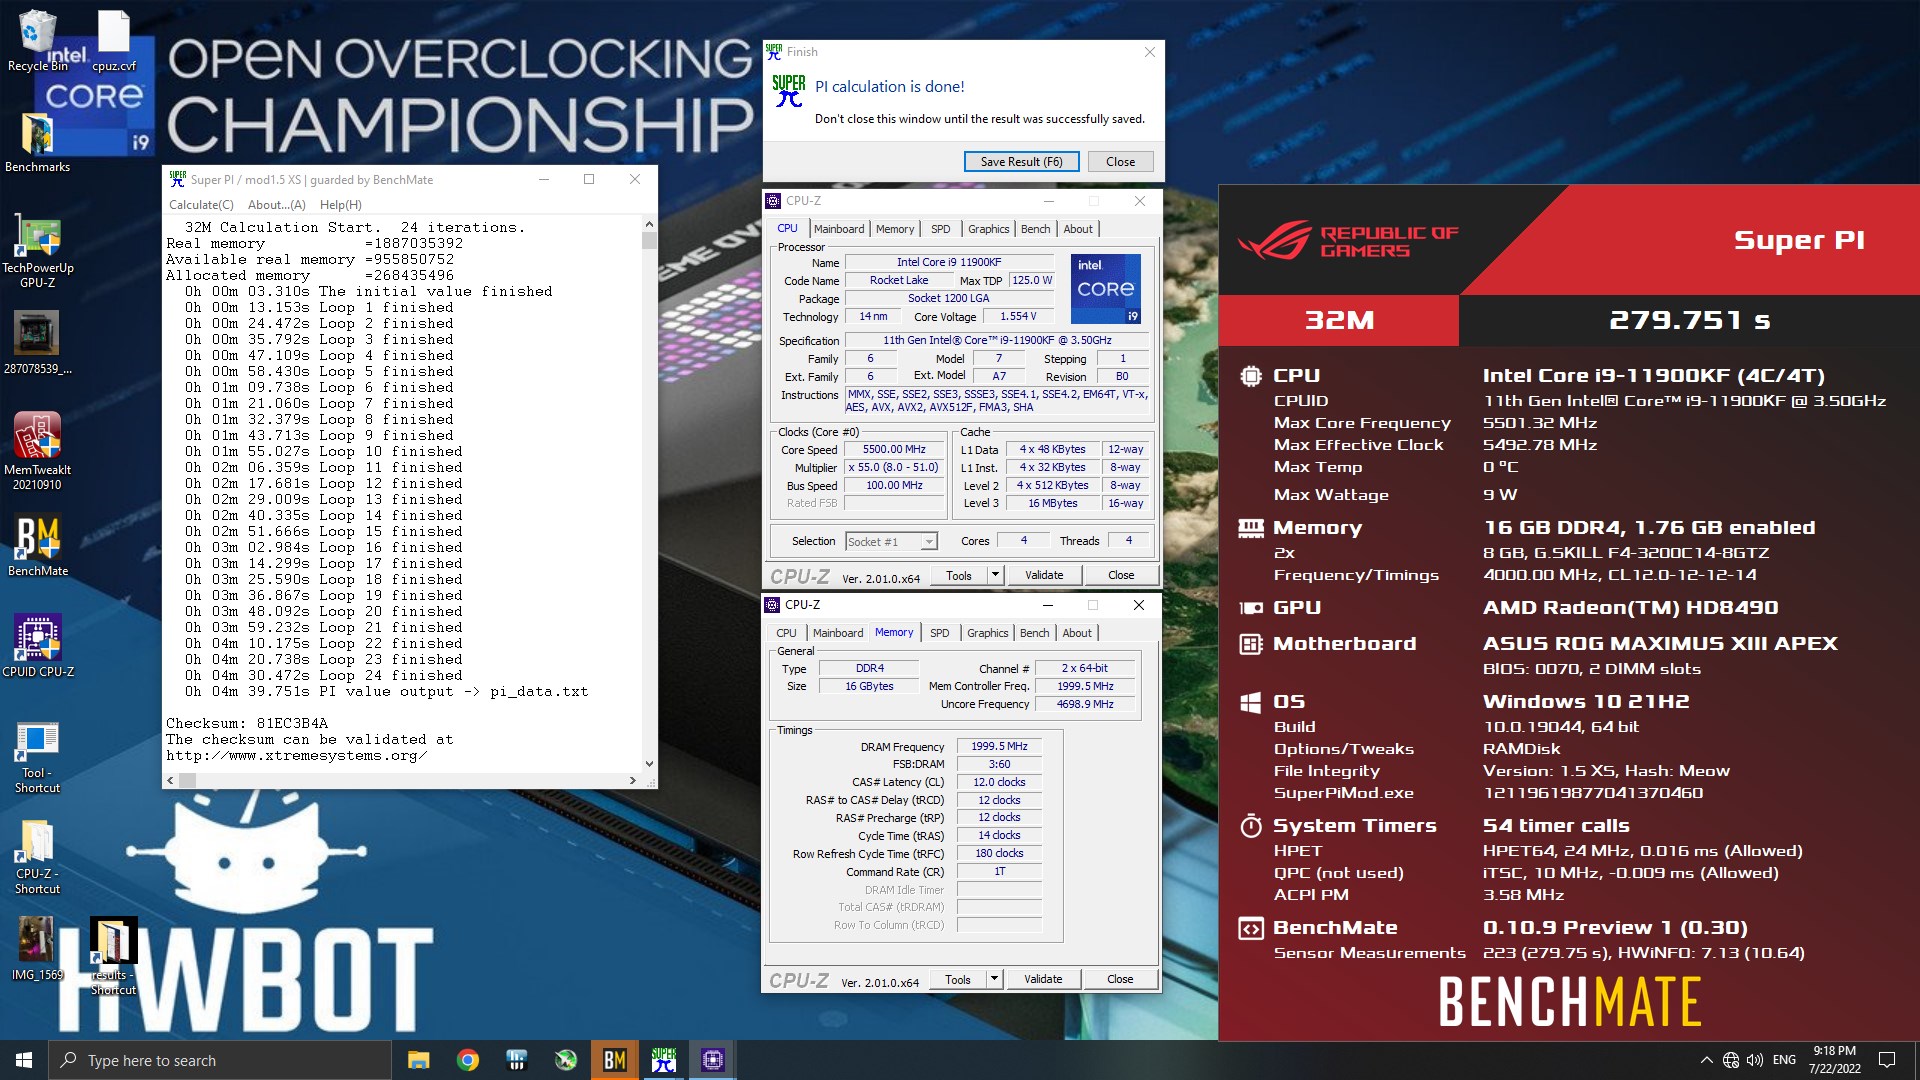This screenshot has width=1920, height=1080.
Task: Switch to Bench tab in lower CPU-Z
Action: [1034, 633]
